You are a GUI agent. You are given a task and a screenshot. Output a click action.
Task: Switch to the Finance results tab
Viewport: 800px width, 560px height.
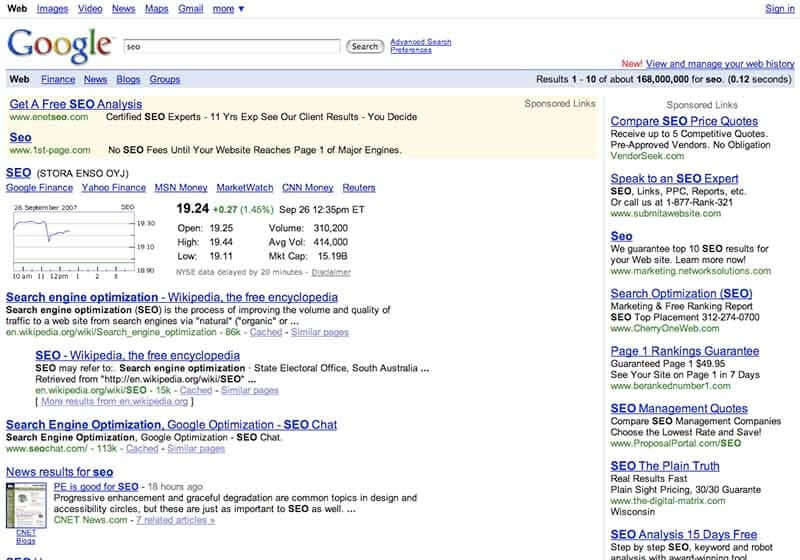click(58, 80)
